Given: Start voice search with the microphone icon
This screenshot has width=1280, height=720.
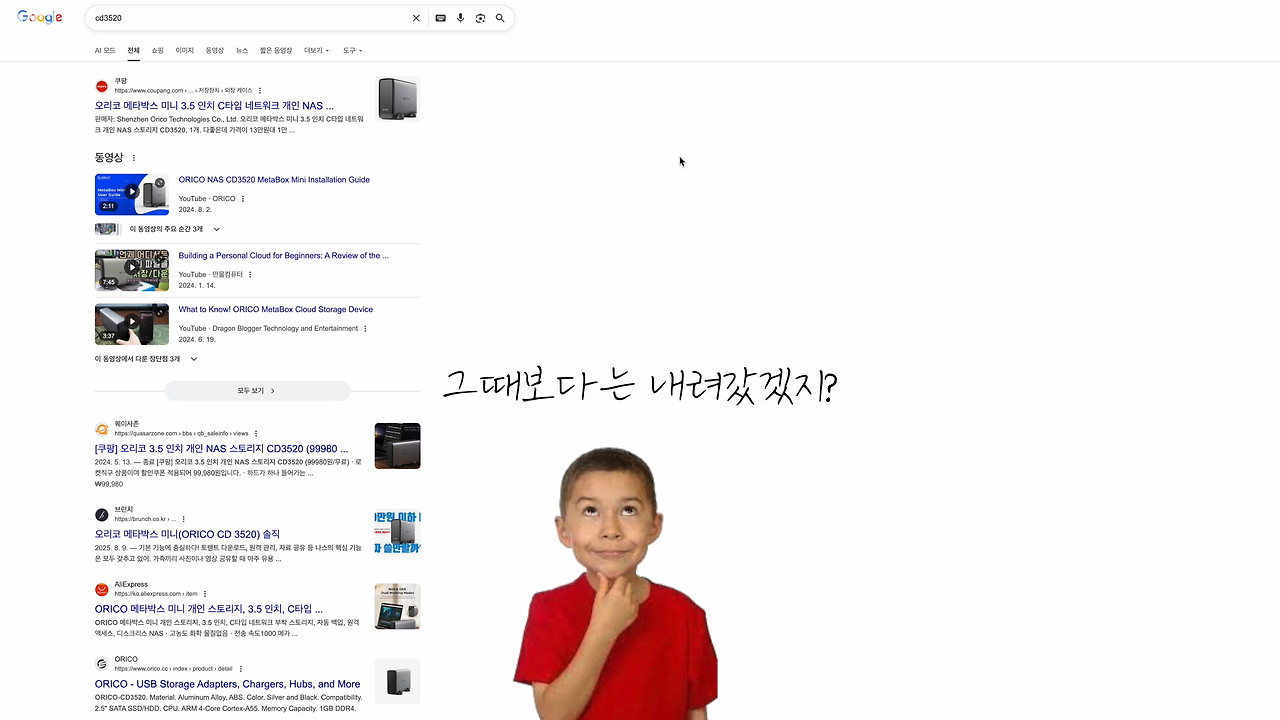Looking at the screenshot, I should (460, 17).
